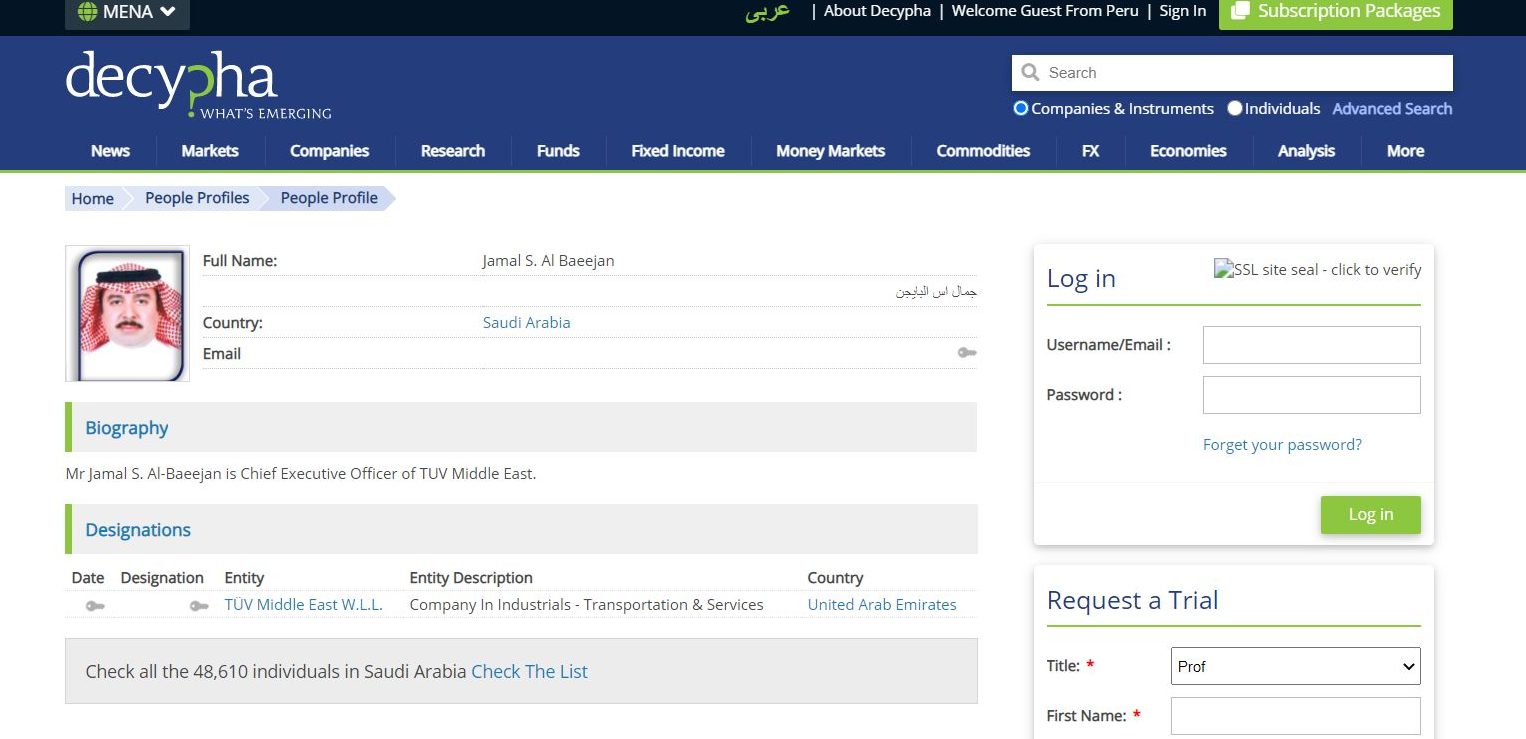Go to People Profiles breadcrumb
The image size is (1526, 739).
[x=197, y=198]
